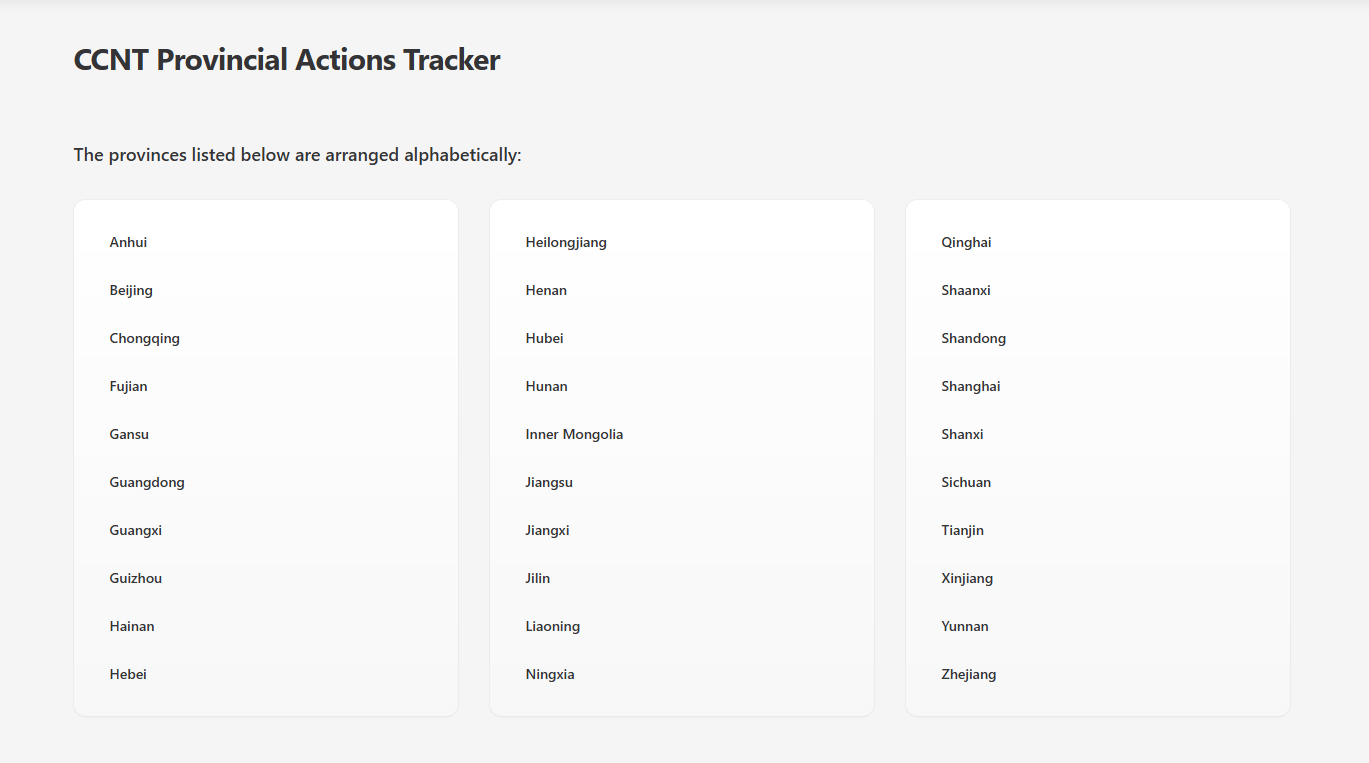Open the Sichuan province entry
Screen dimensions: 1369x763
[966, 482]
